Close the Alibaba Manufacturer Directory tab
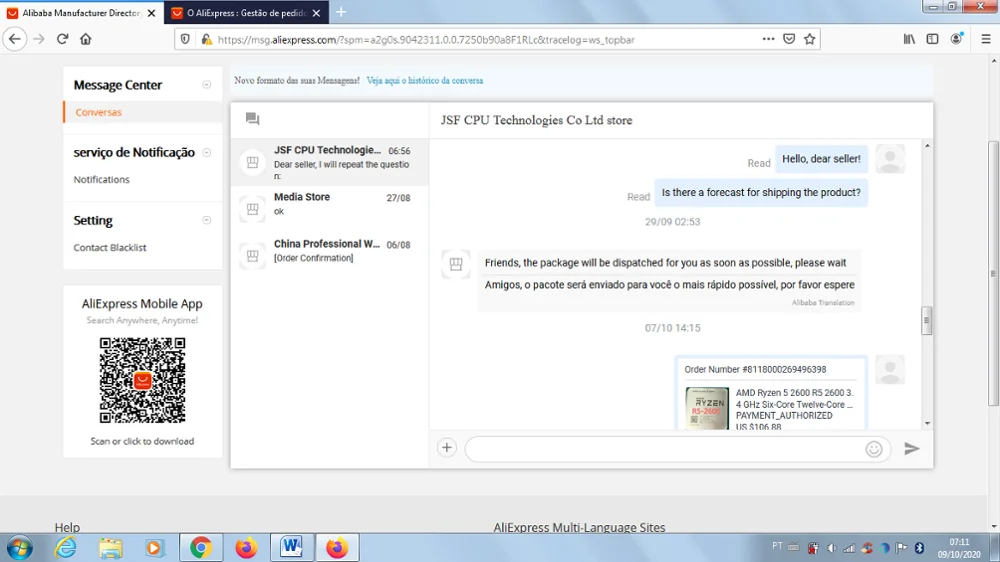1000x562 pixels. pyautogui.click(x=151, y=13)
